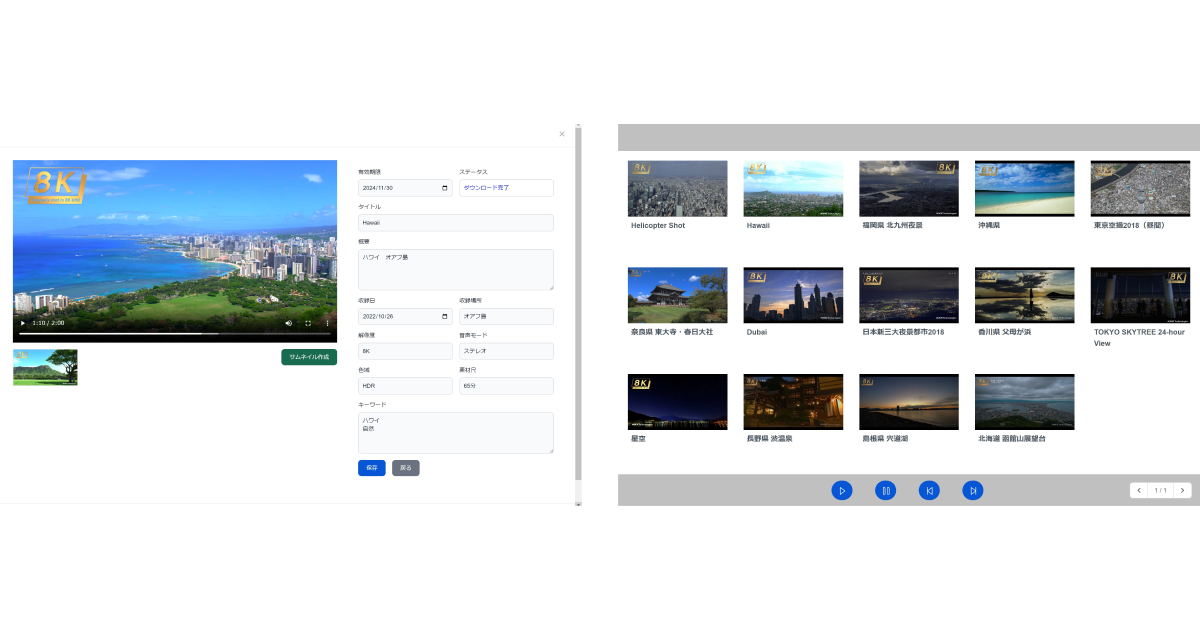Click the 音声モード field showing ステレオ
The height and width of the screenshot is (630, 1200).
point(506,351)
